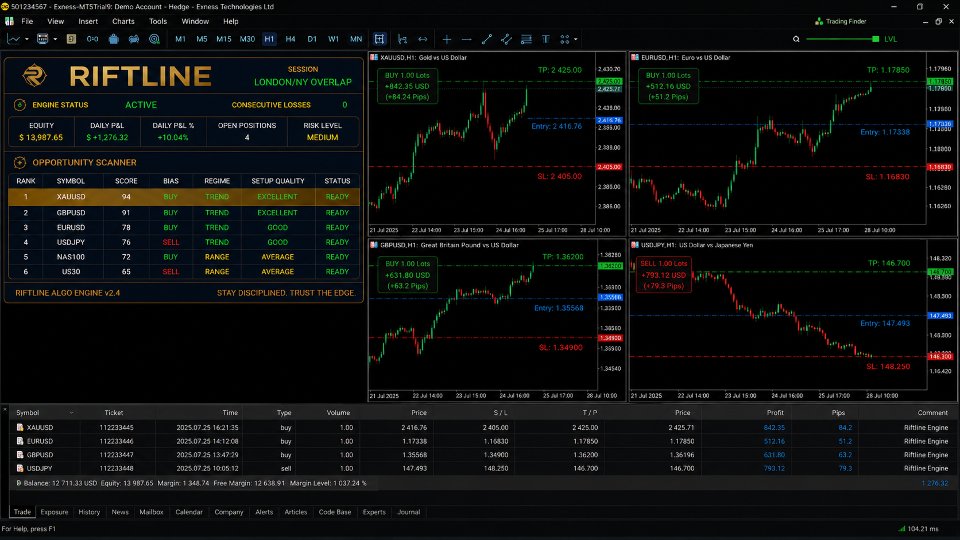Viewport: 960px width, 540px height.
Task: Pick the trendline drawing tool
Action: pyautogui.click(x=487, y=39)
